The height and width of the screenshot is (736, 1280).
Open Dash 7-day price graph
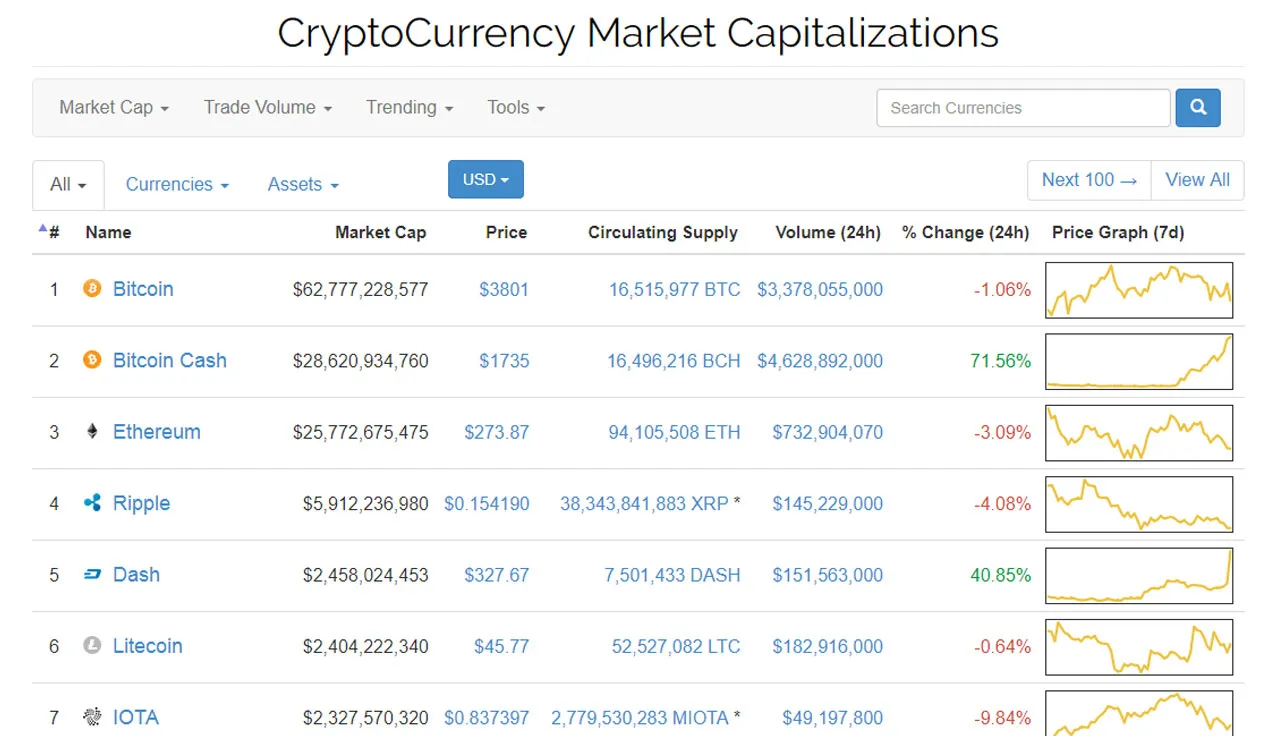(1139, 576)
